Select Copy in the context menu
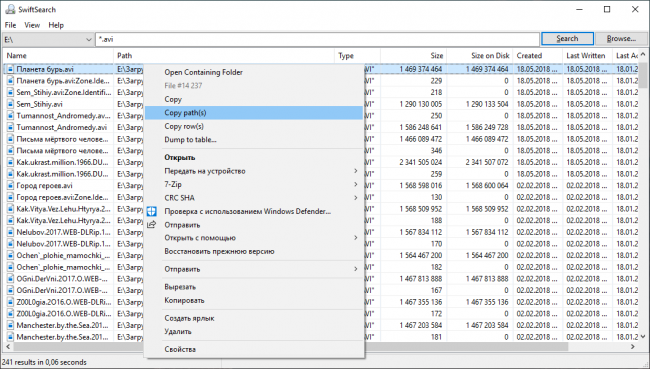Image resolution: width=650 pixels, height=369 pixels. point(254,99)
